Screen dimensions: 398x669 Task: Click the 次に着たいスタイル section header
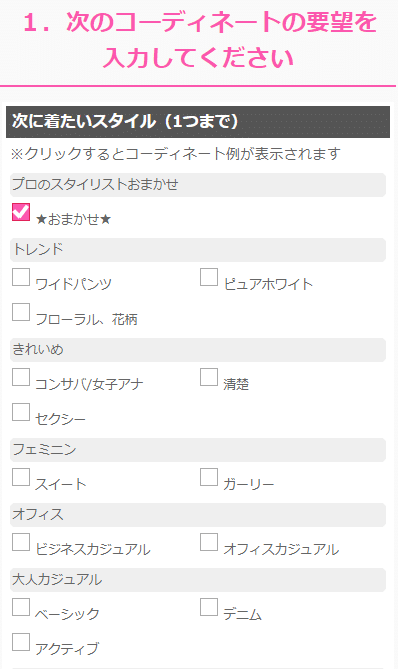point(198,122)
